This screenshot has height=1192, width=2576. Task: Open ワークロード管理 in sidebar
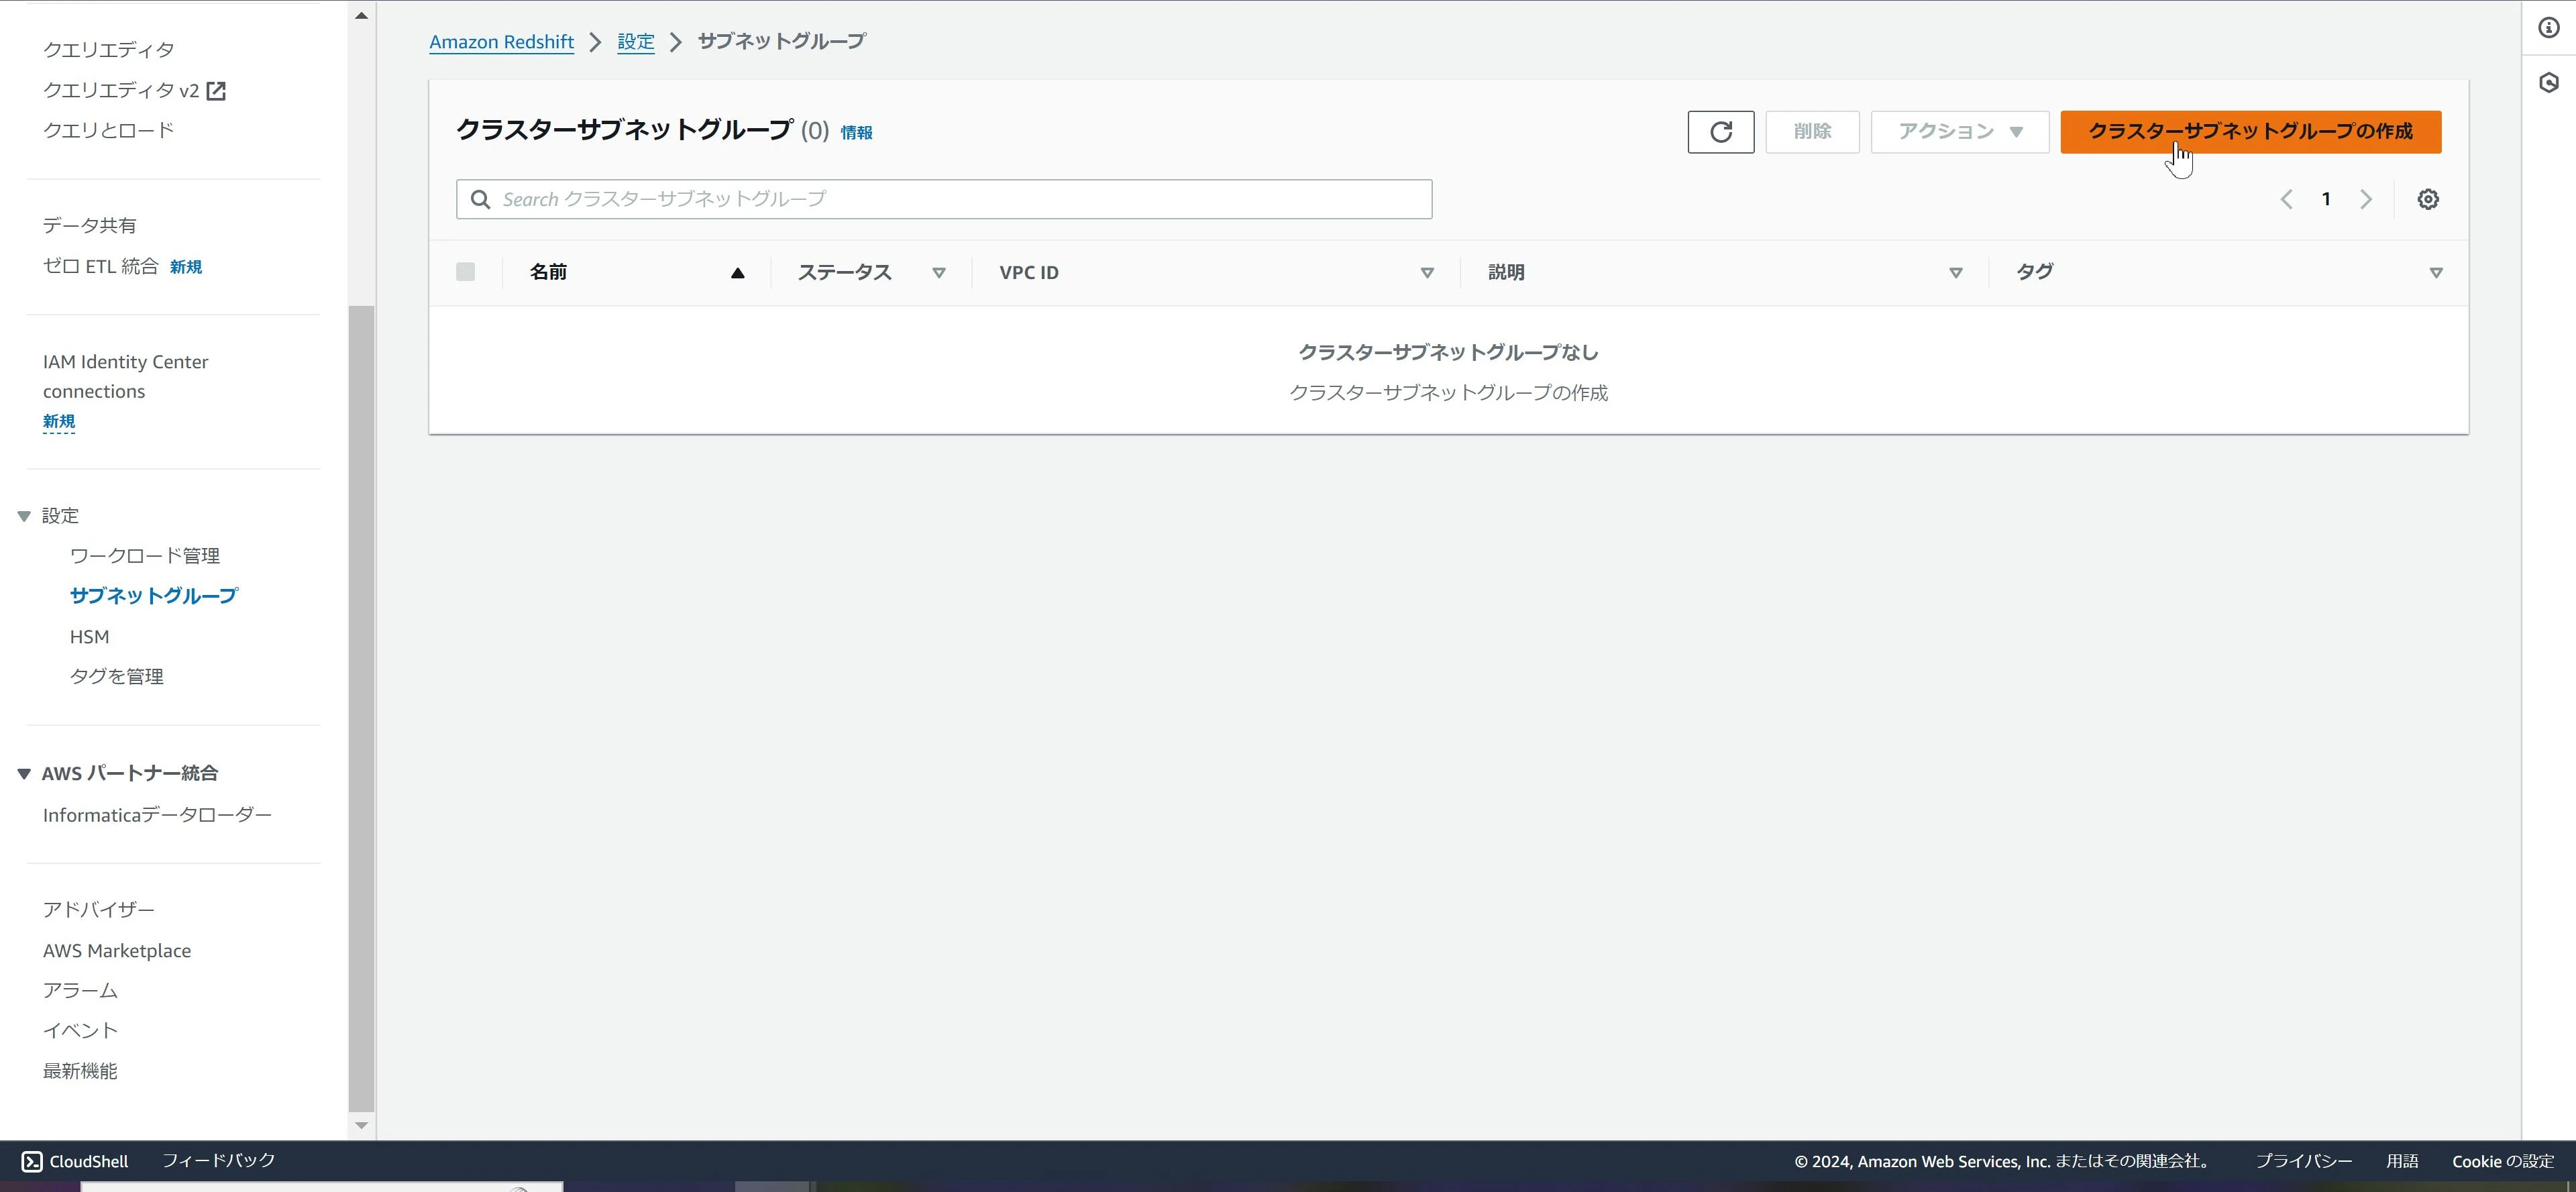coord(144,555)
